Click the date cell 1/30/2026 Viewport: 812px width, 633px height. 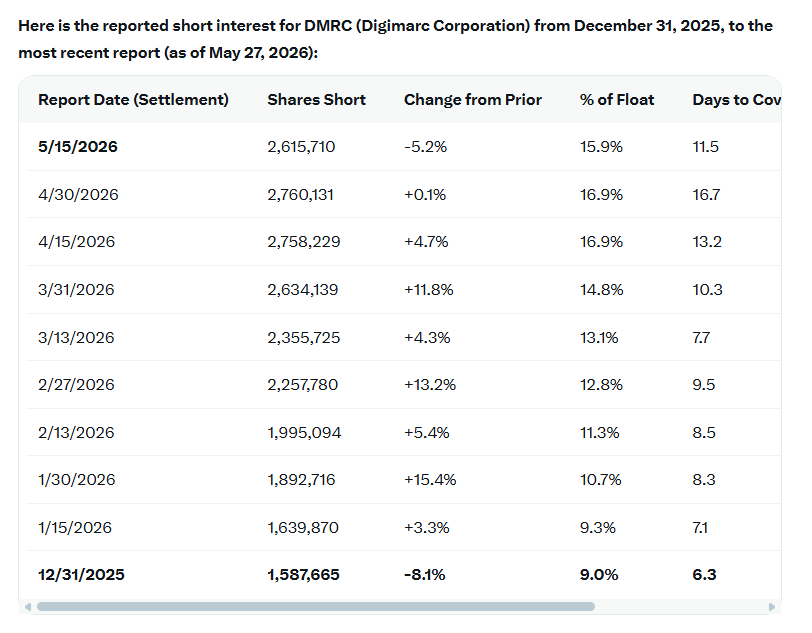coord(77,479)
